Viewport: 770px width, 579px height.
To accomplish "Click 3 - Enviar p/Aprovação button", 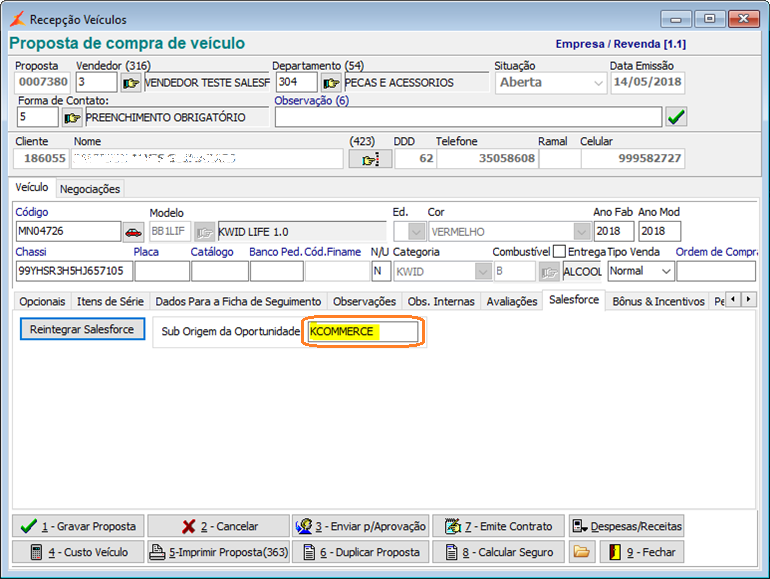I will [361, 526].
